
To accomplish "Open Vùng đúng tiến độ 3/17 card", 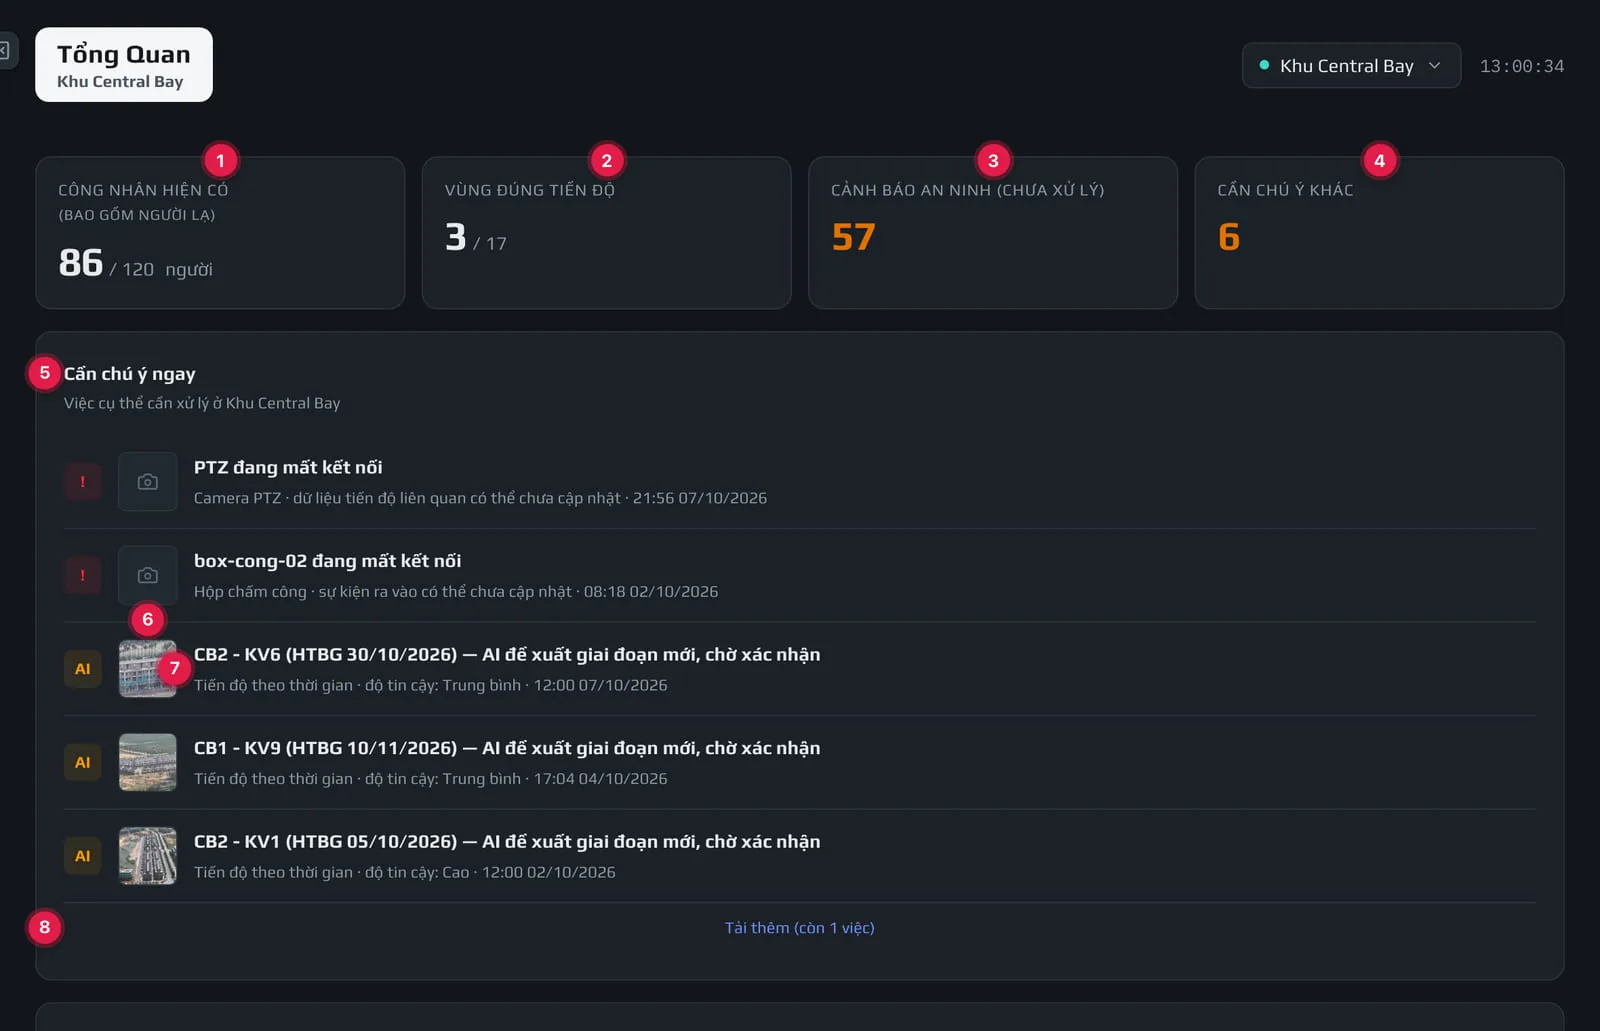I will tap(606, 232).
